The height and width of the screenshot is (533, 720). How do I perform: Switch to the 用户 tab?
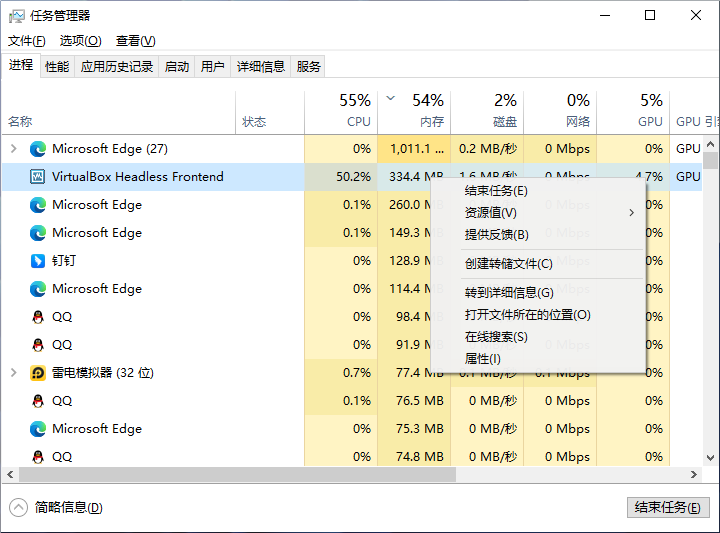[213, 67]
